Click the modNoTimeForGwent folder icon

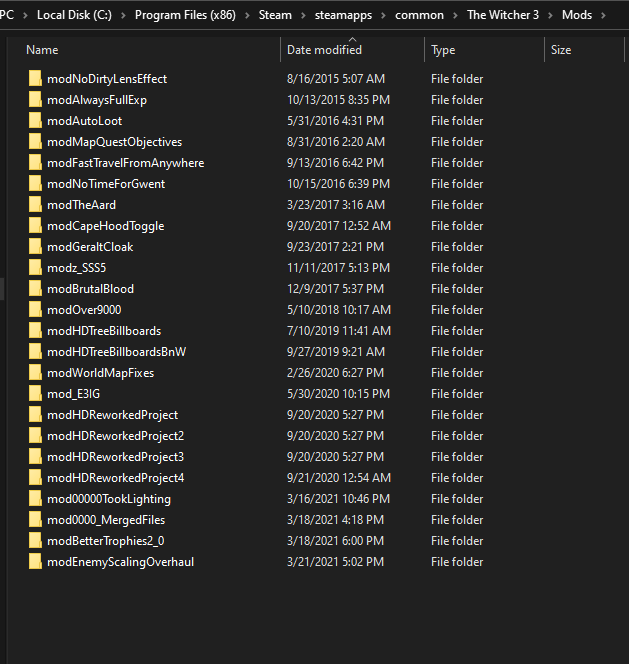pyautogui.click(x=35, y=184)
